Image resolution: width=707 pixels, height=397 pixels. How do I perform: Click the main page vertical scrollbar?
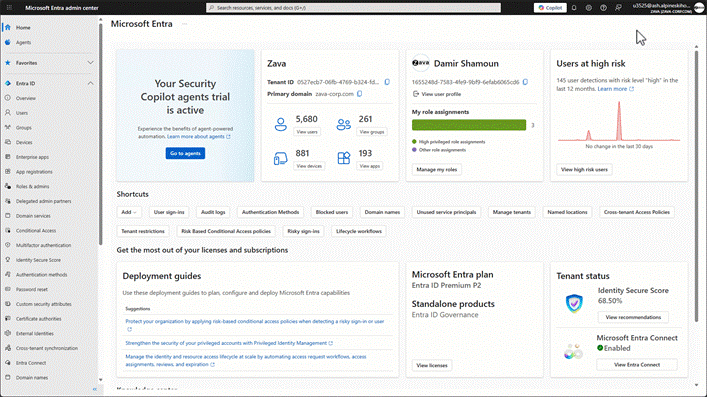coord(697,185)
